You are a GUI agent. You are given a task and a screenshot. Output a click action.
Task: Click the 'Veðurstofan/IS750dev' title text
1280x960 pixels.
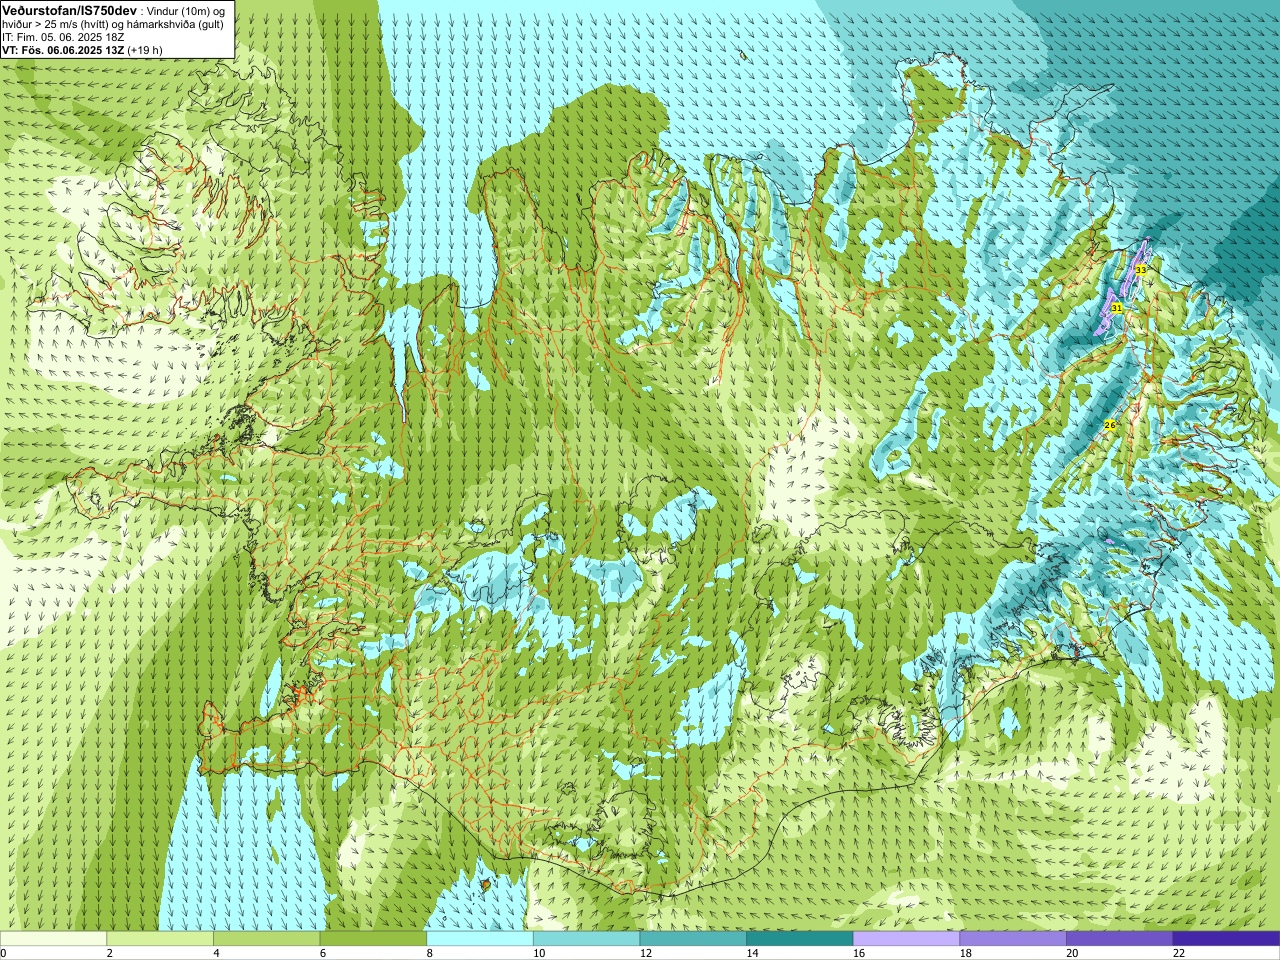(x=70, y=10)
